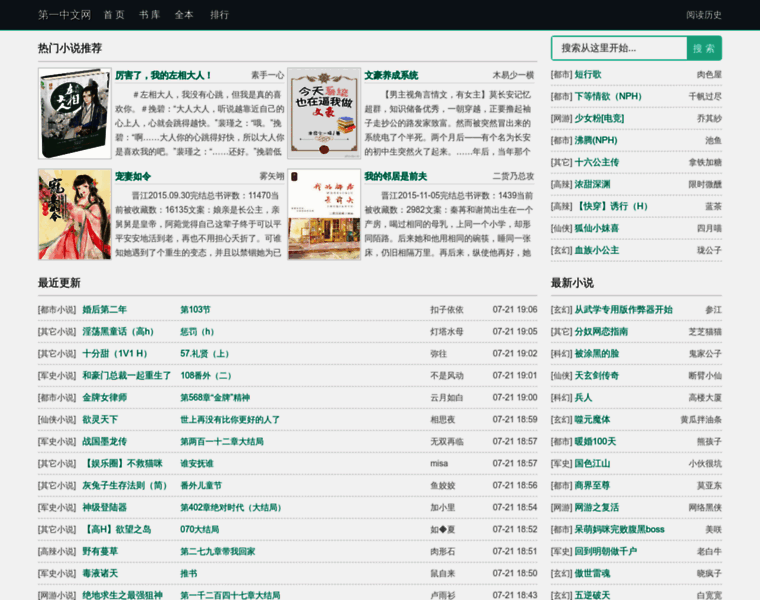This screenshot has width=760, height=600.
Task: Open the novel 欲灵天下
Action: (x=100, y=420)
